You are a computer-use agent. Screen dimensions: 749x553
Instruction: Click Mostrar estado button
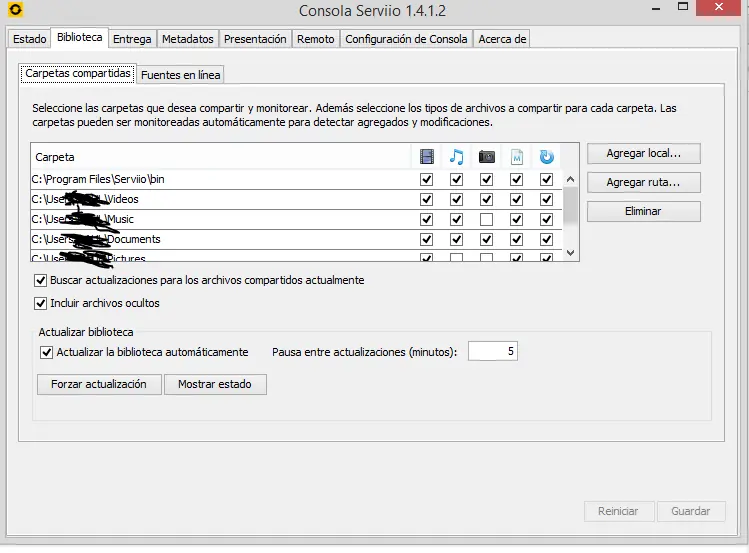[215, 384]
